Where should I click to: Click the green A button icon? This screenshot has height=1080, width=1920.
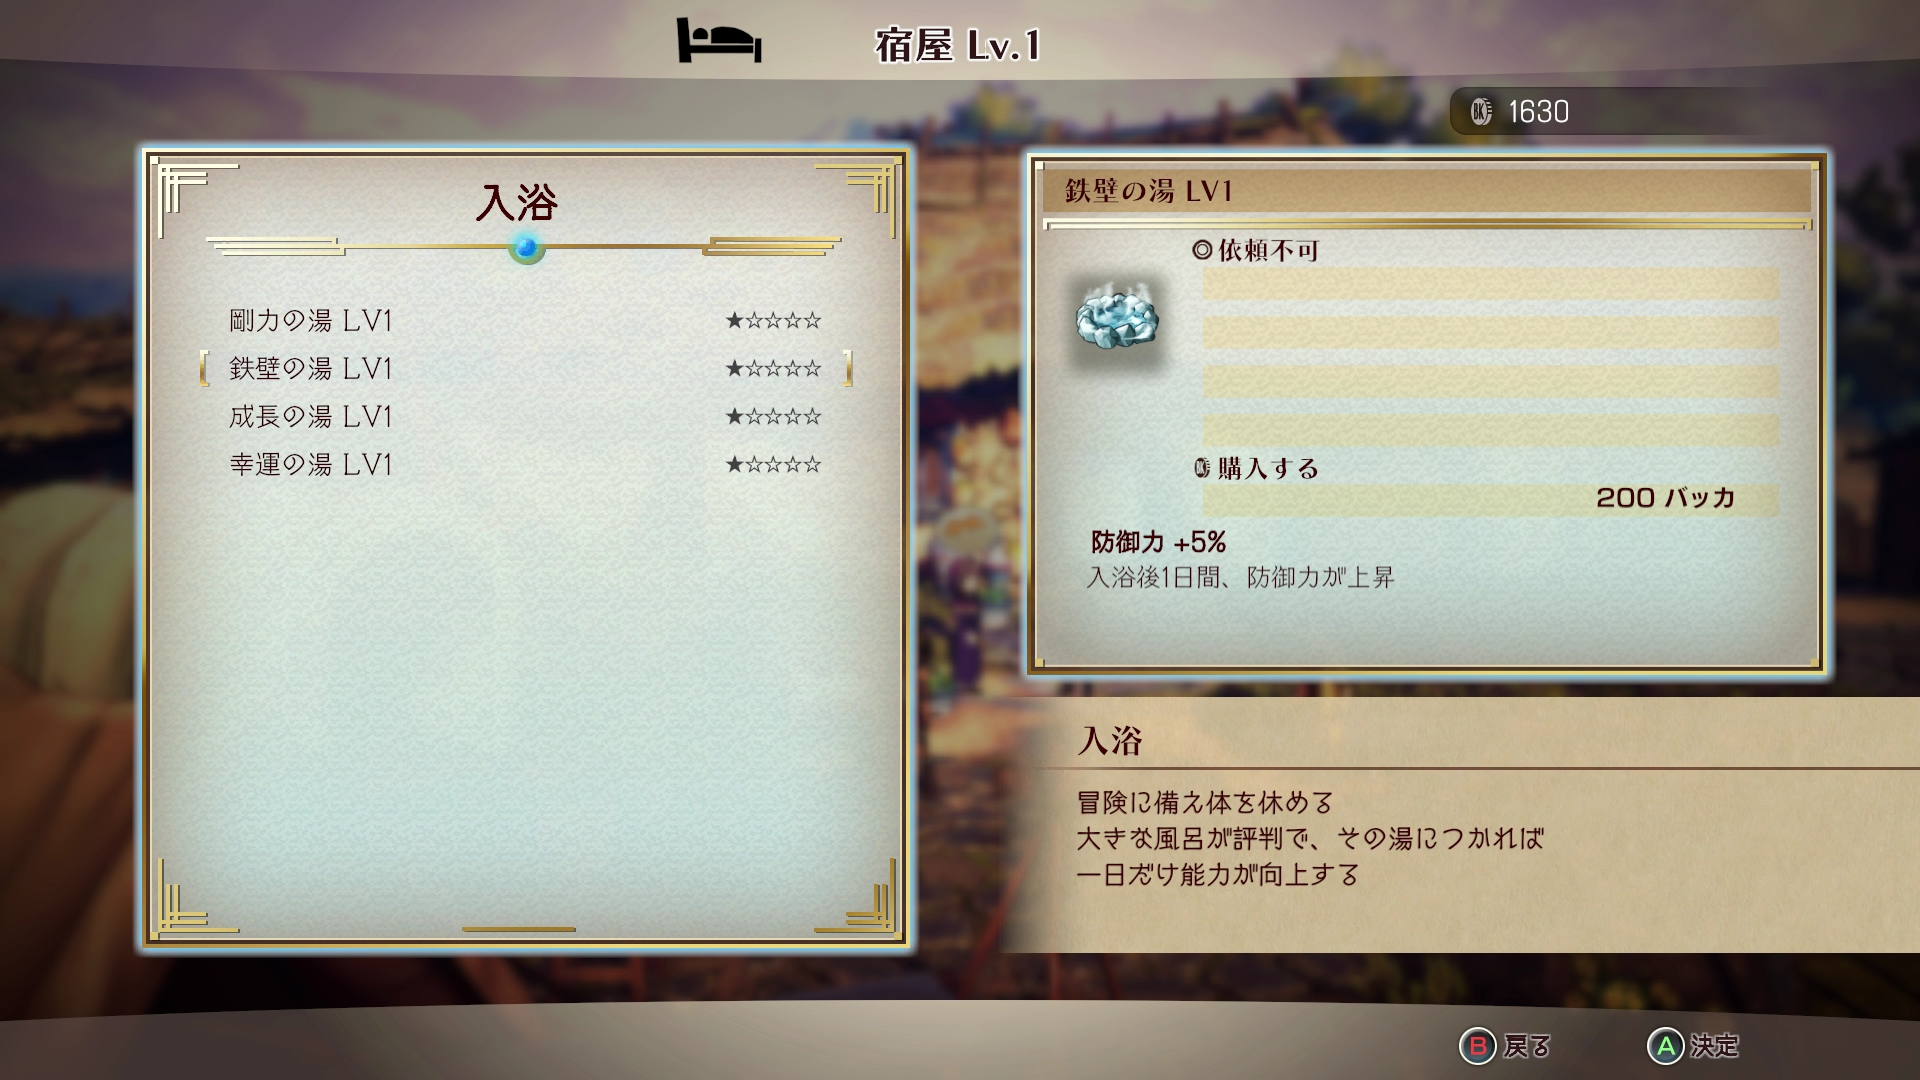[1665, 1046]
